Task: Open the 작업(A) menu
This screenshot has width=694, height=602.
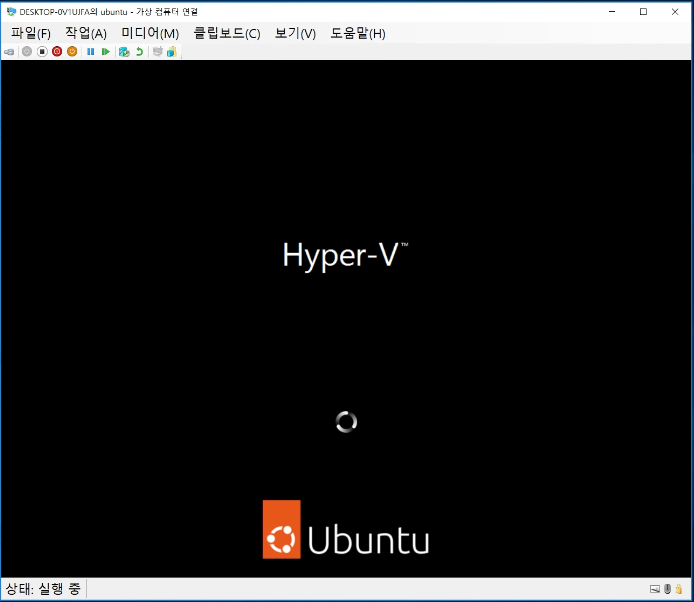Action: point(86,33)
